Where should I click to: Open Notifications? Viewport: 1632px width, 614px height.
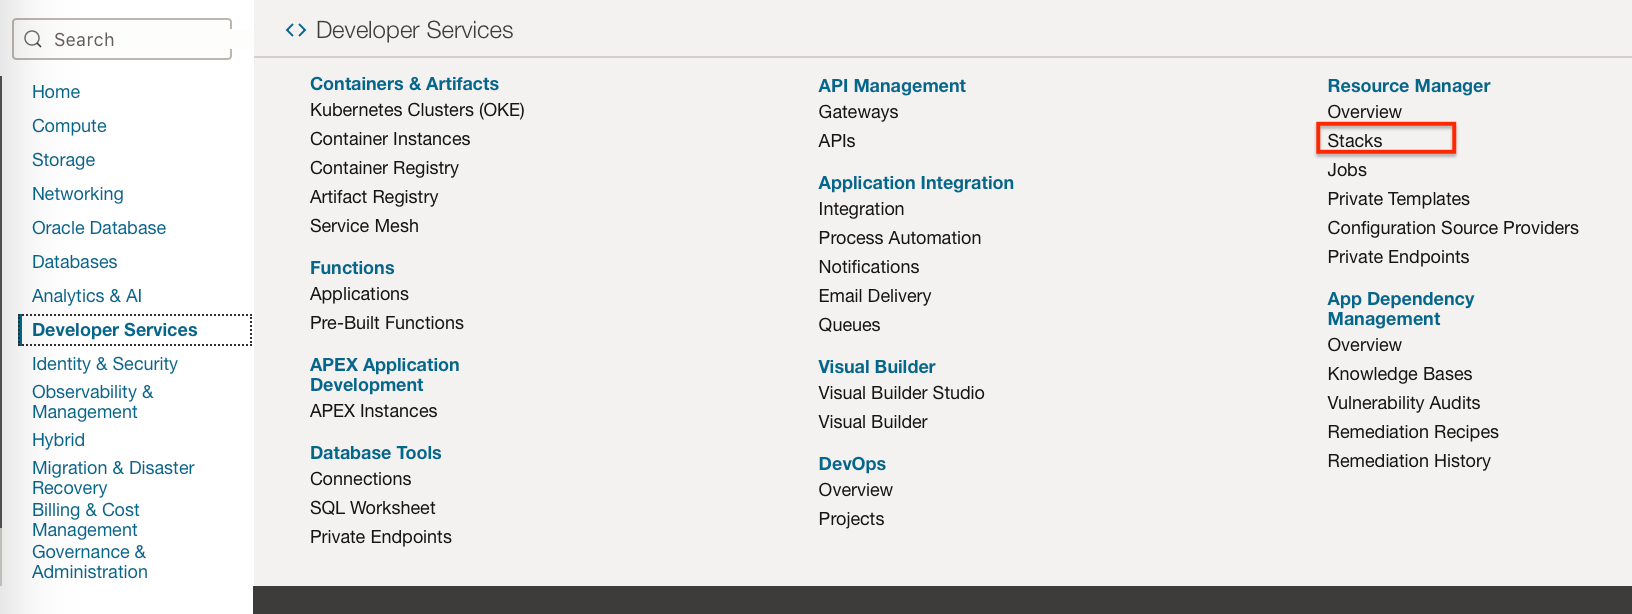pos(869,267)
